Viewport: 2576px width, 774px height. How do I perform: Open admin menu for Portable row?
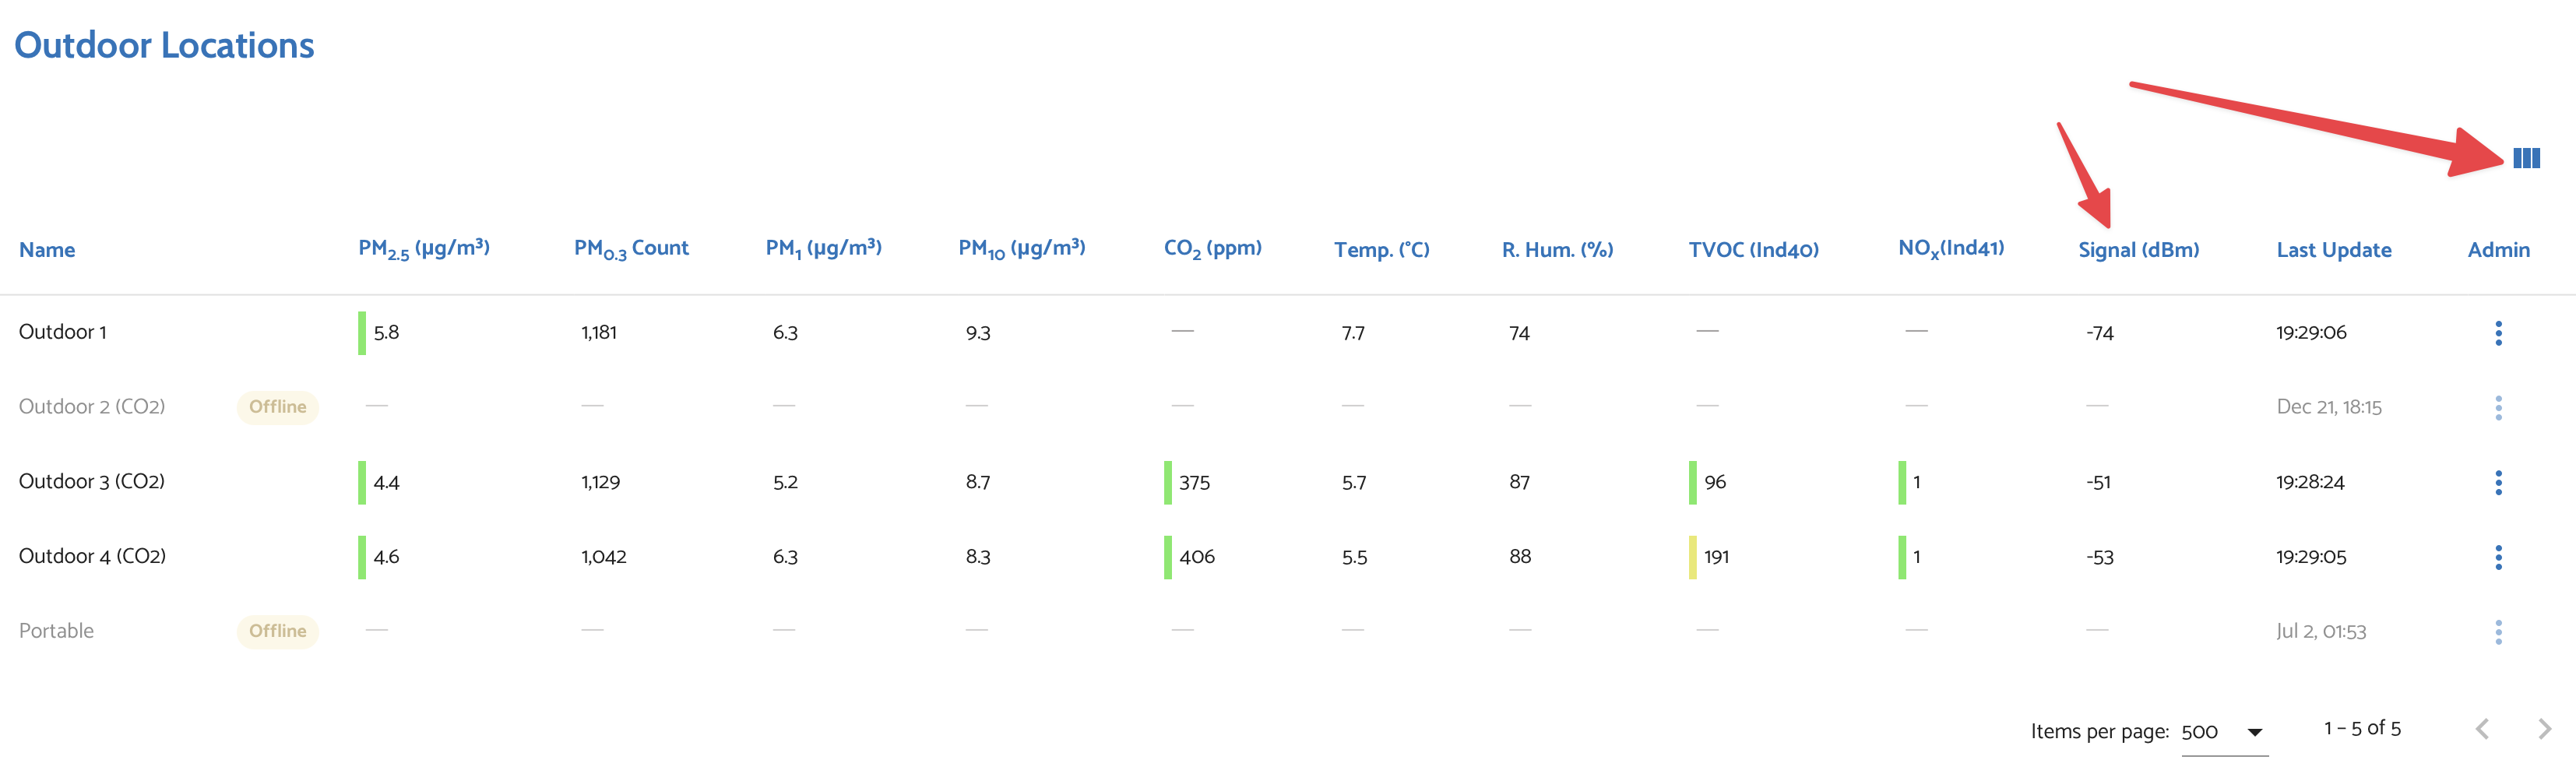click(x=2498, y=631)
